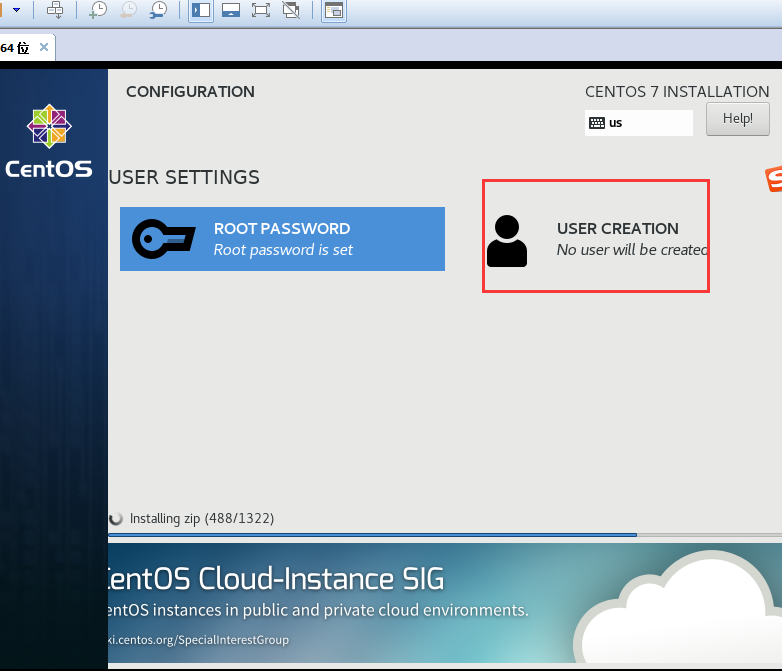Click the Cloud-Instance SIG banner heading
Screen dimensions: 782x671
pyautogui.click(x=276, y=579)
